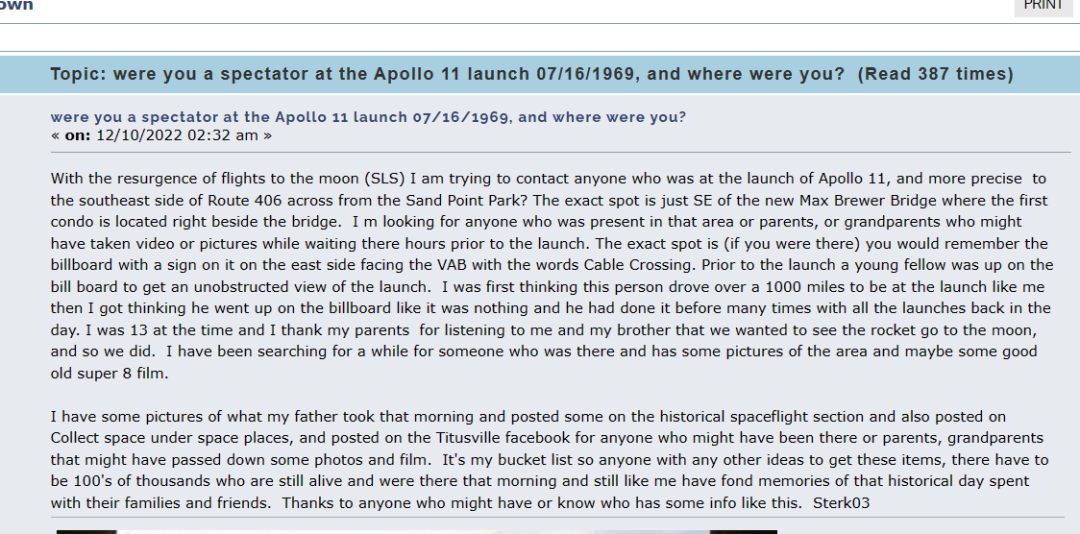Click the partially visible "own" link

pyautogui.click(x=16, y=5)
